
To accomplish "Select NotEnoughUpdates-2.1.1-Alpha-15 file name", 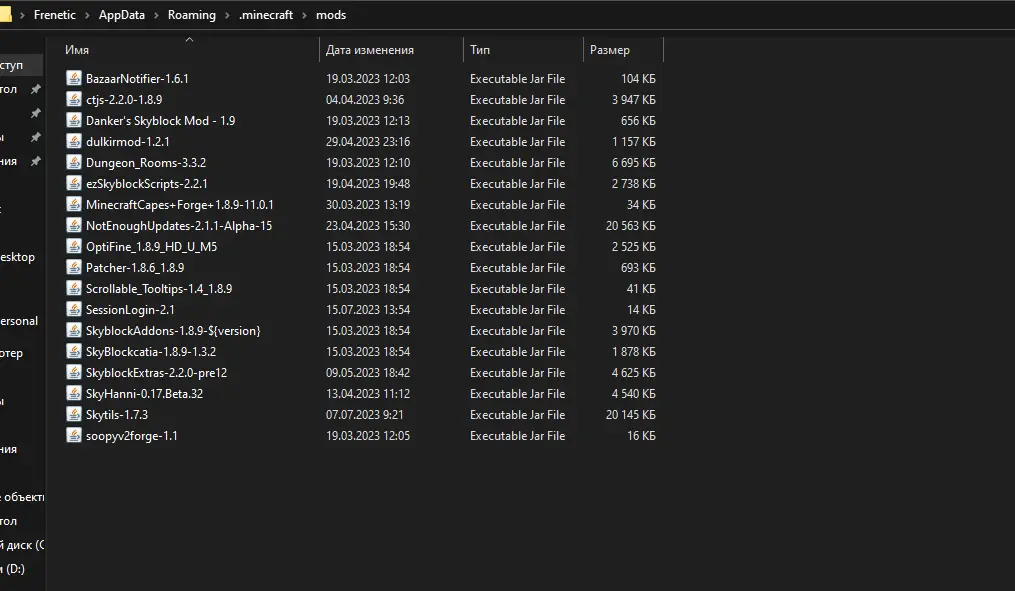I will [179, 226].
